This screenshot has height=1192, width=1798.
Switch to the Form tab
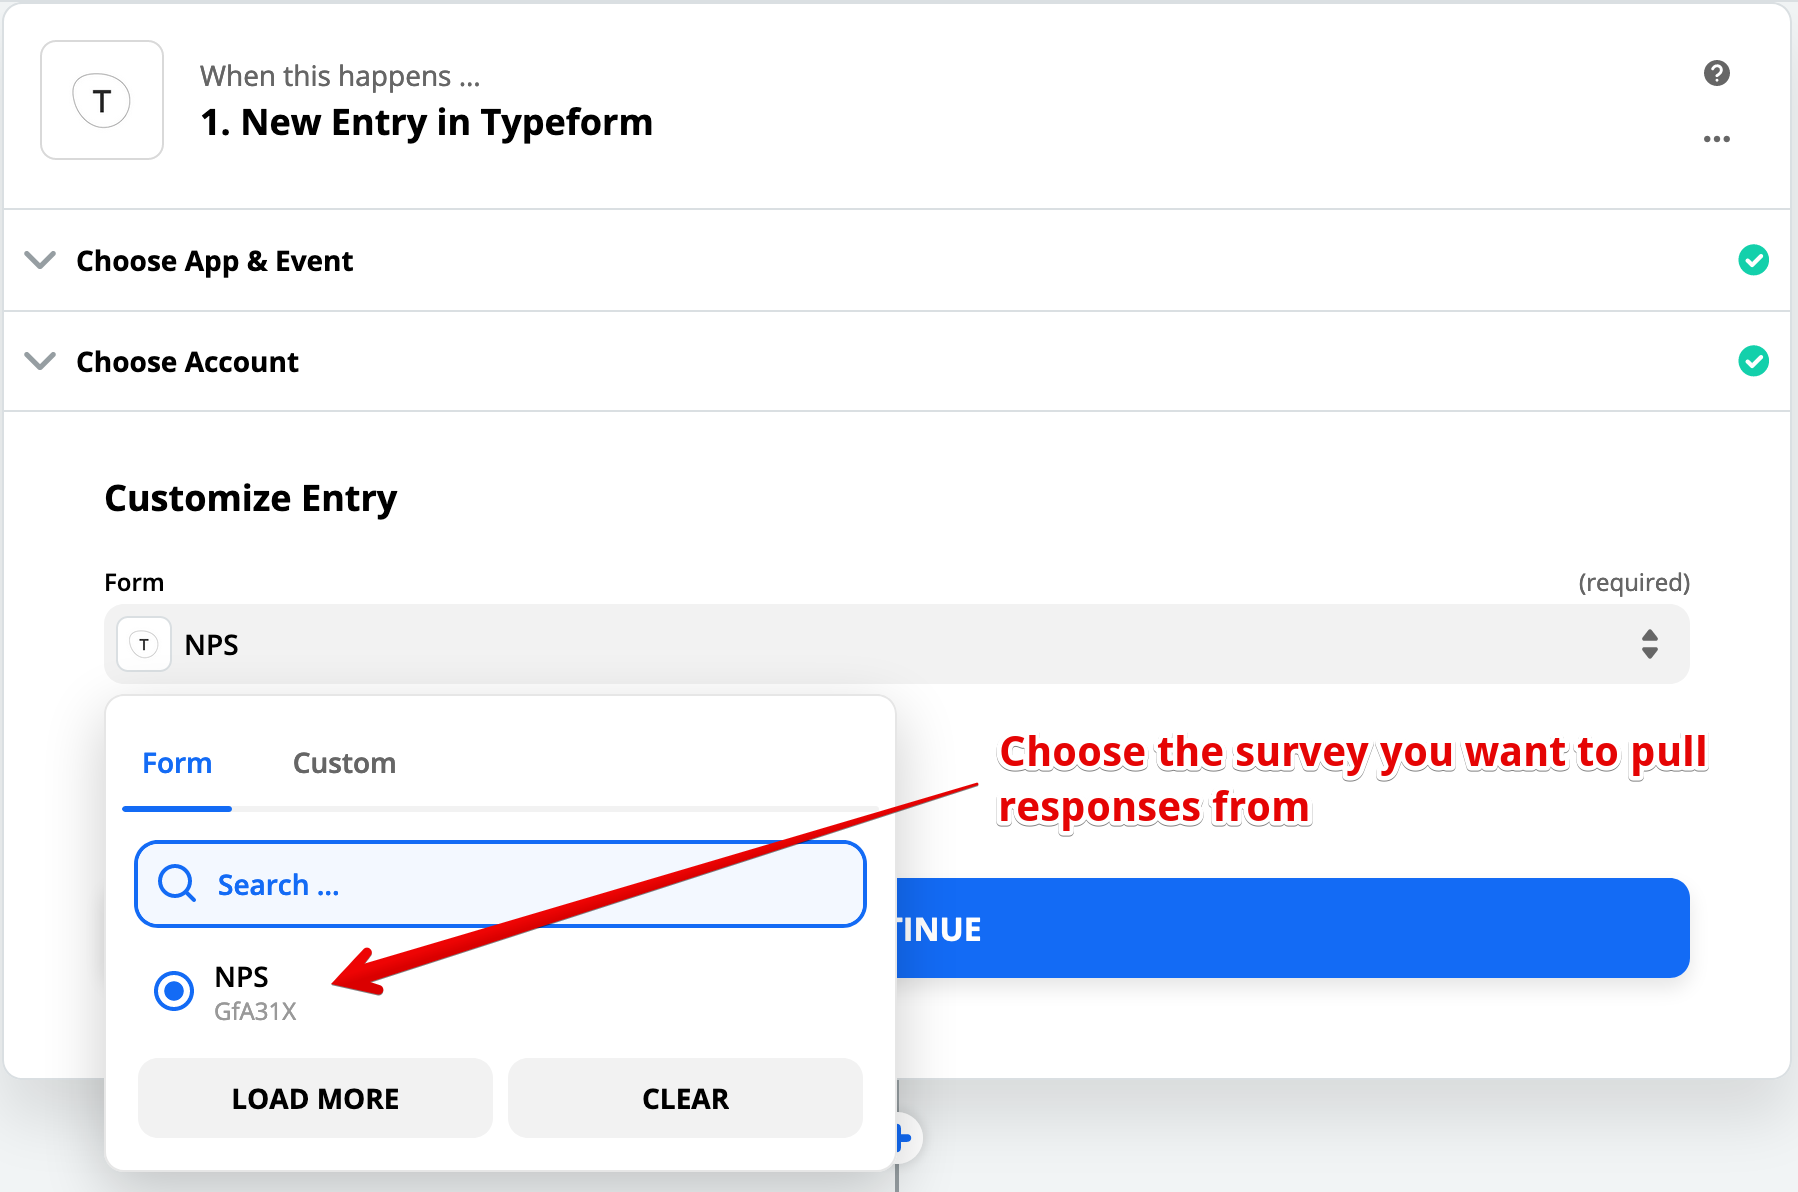click(177, 763)
